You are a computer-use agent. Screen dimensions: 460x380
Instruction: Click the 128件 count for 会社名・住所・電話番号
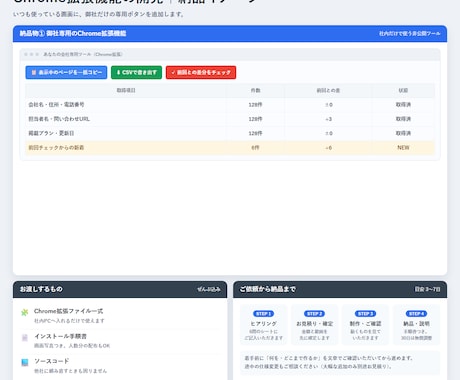point(255,105)
